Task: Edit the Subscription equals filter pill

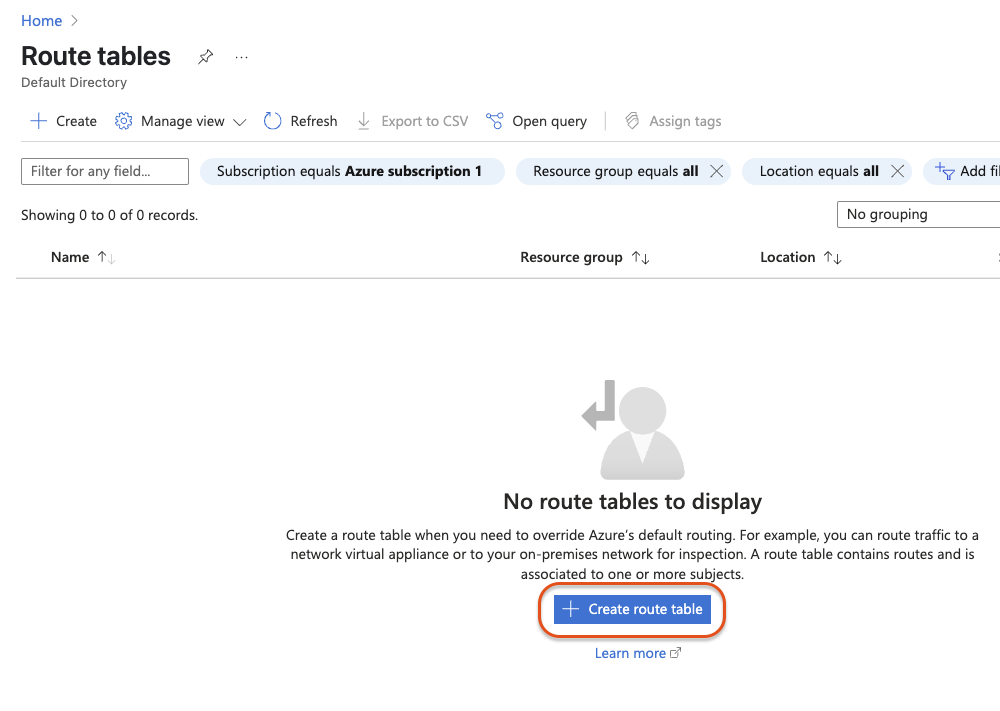Action: click(352, 172)
